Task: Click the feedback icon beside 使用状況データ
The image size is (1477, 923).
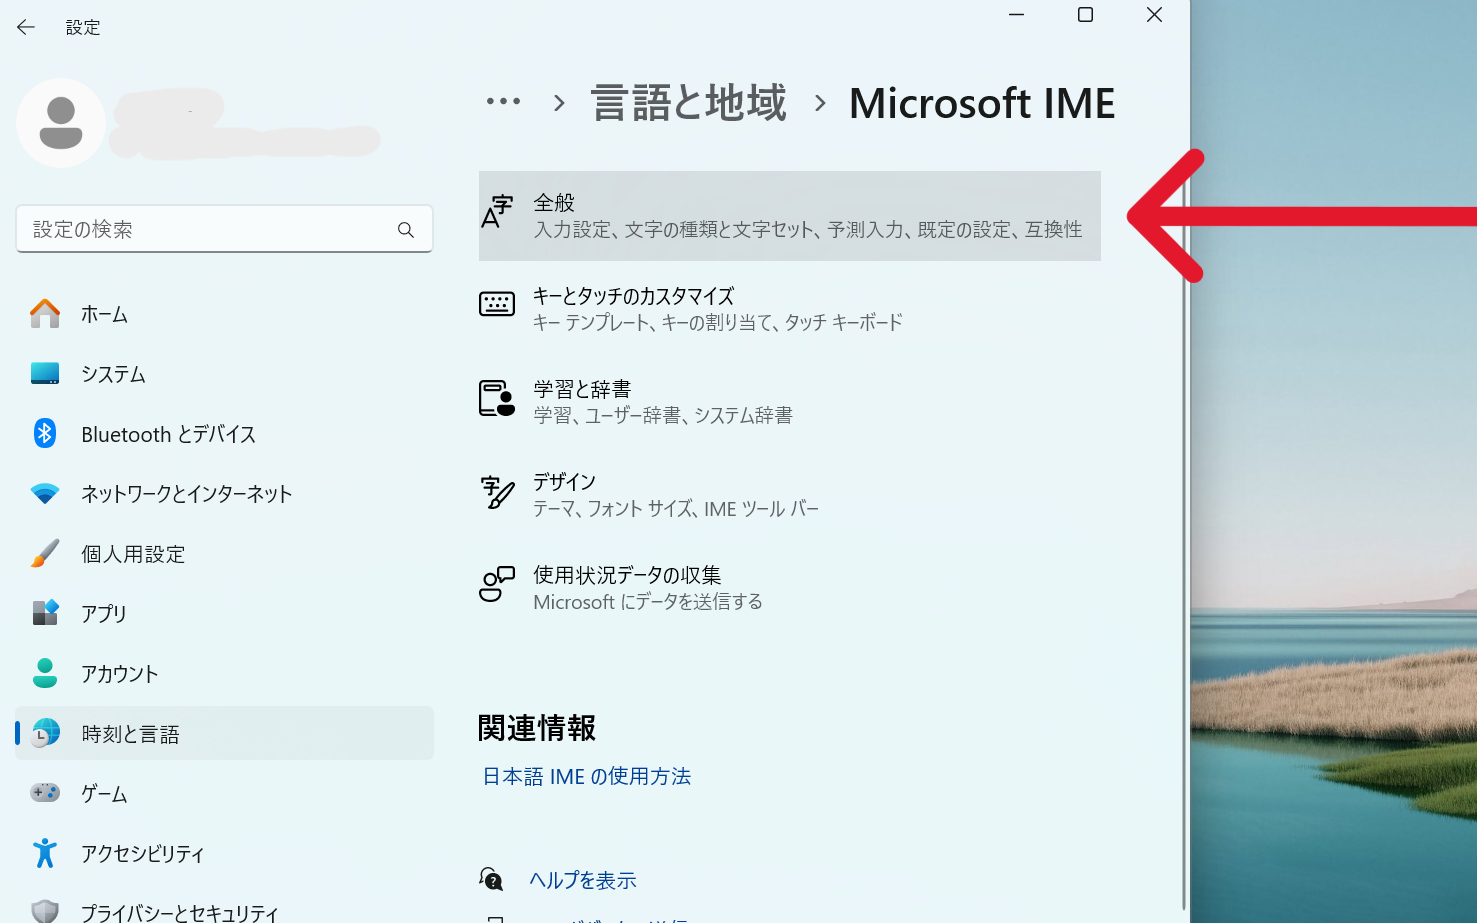Action: point(497,583)
